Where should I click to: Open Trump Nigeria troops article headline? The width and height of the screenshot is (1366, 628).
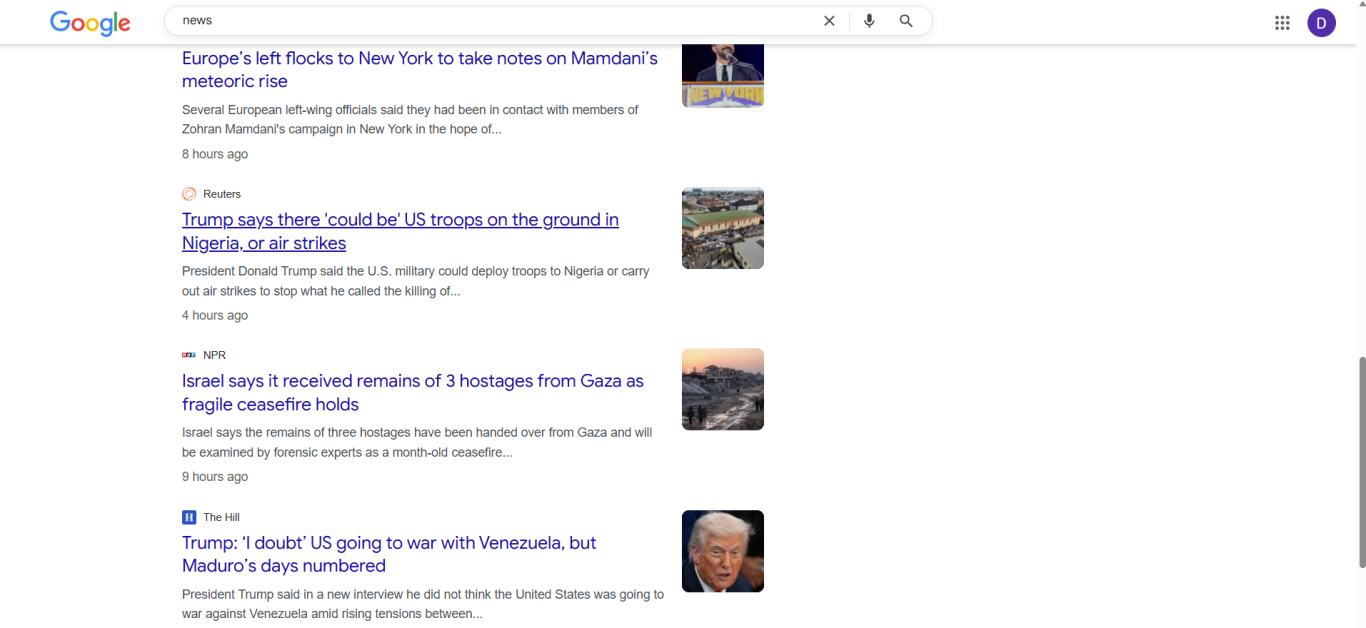[400, 231]
